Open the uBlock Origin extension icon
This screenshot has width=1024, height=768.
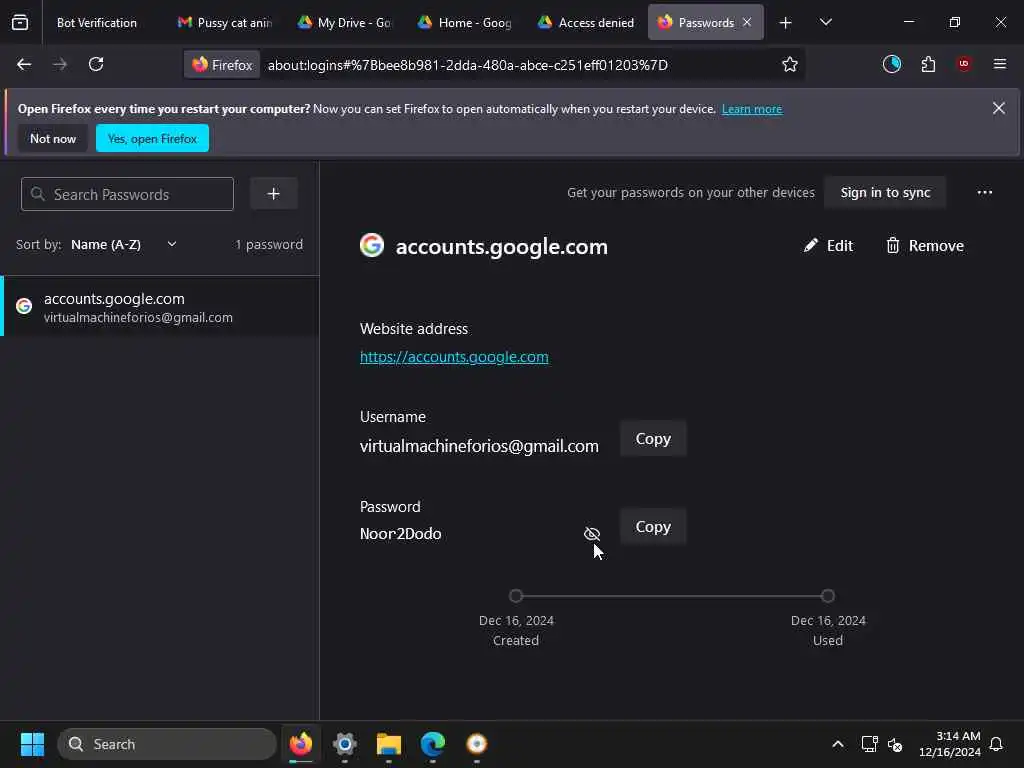pyautogui.click(x=964, y=64)
